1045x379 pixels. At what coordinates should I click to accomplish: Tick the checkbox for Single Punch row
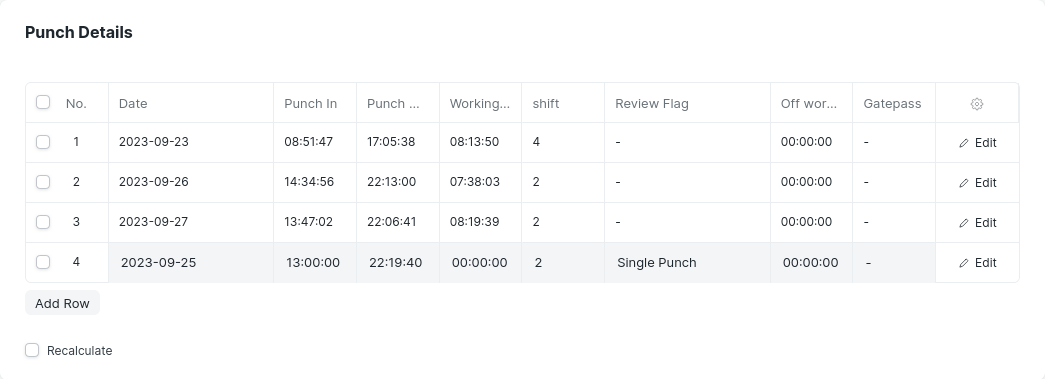(43, 262)
